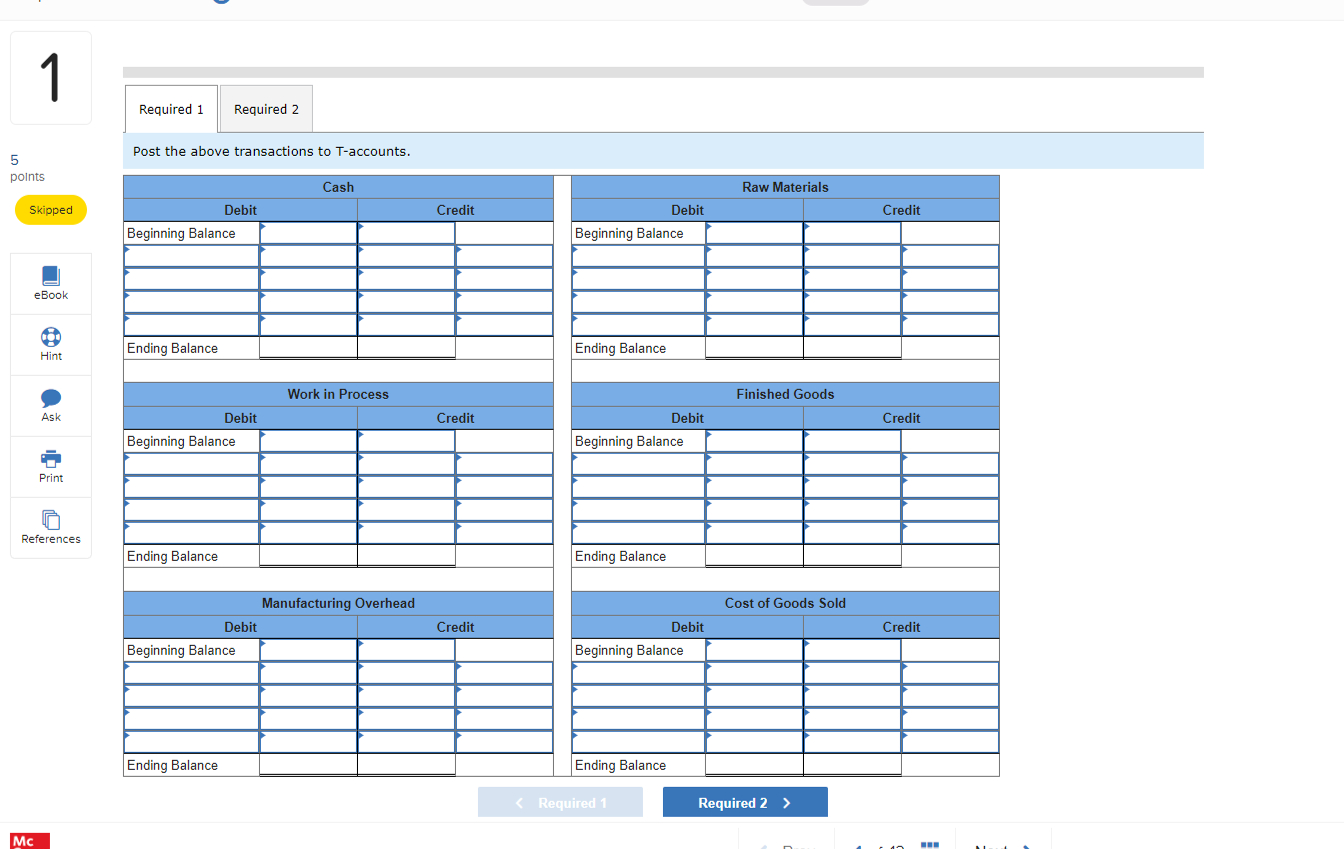Switch to the Required 1 tab

[x=171, y=109]
